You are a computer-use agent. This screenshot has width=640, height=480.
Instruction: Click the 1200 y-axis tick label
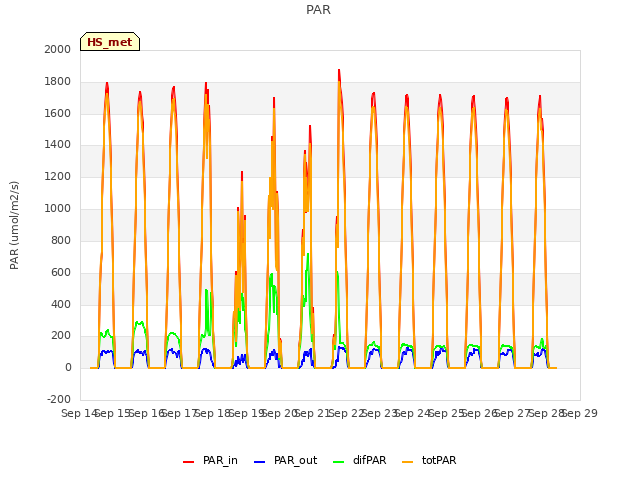[x=58, y=177]
